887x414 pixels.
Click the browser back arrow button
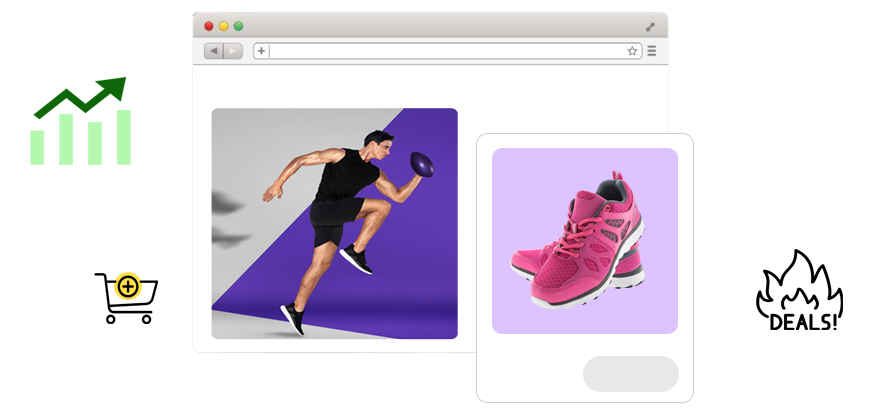pos(214,51)
